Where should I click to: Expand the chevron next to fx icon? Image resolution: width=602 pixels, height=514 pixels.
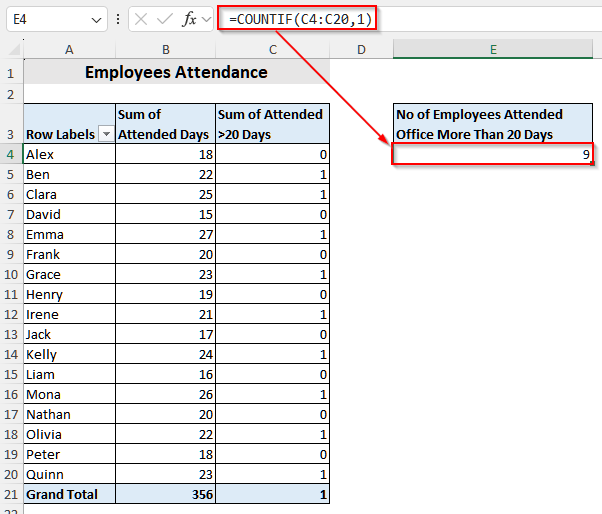(207, 19)
